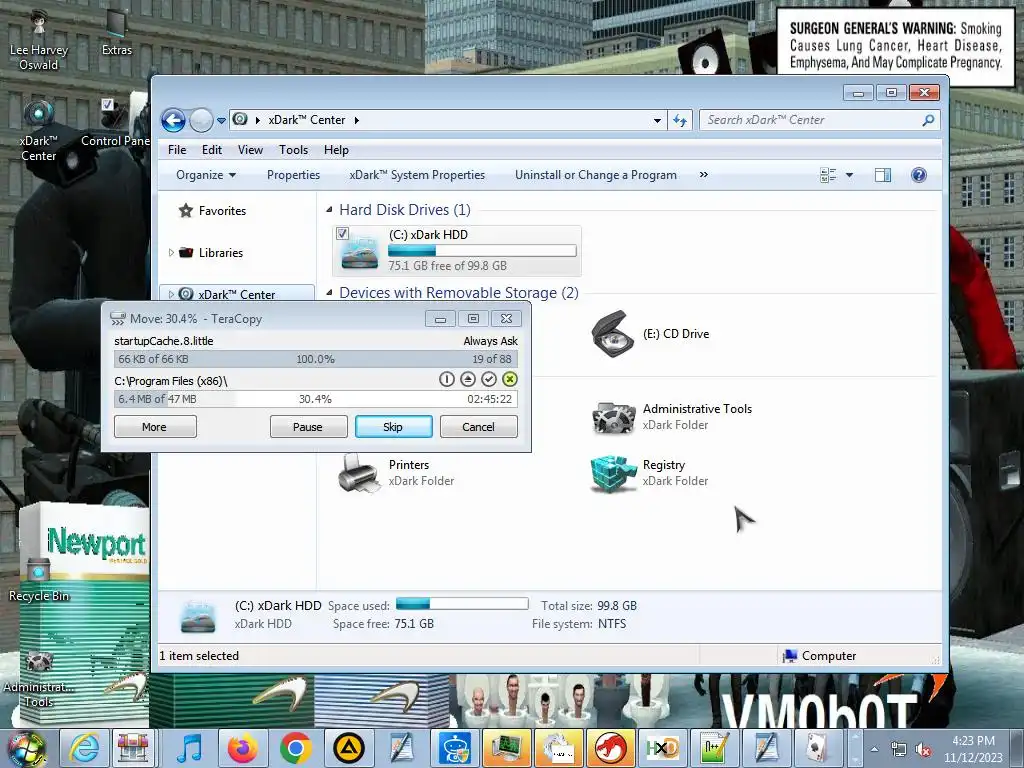Click the change view icon
1024x768 pixels.
828,175
